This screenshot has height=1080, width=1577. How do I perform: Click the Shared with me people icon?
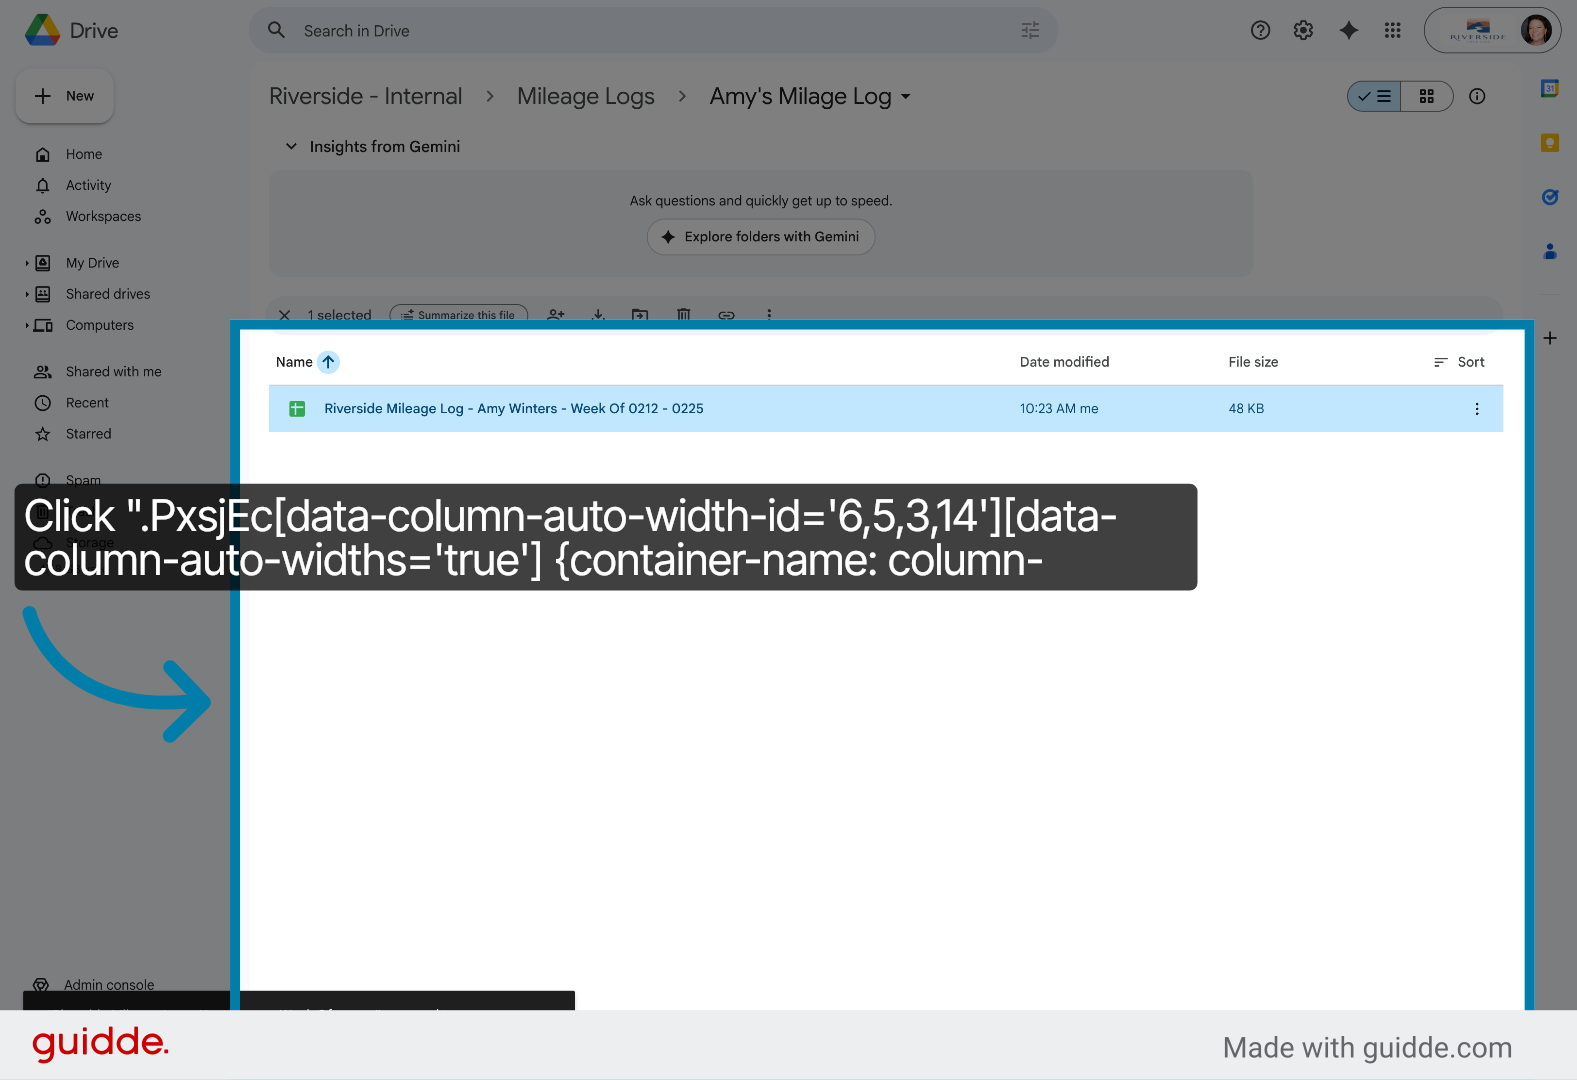point(43,371)
